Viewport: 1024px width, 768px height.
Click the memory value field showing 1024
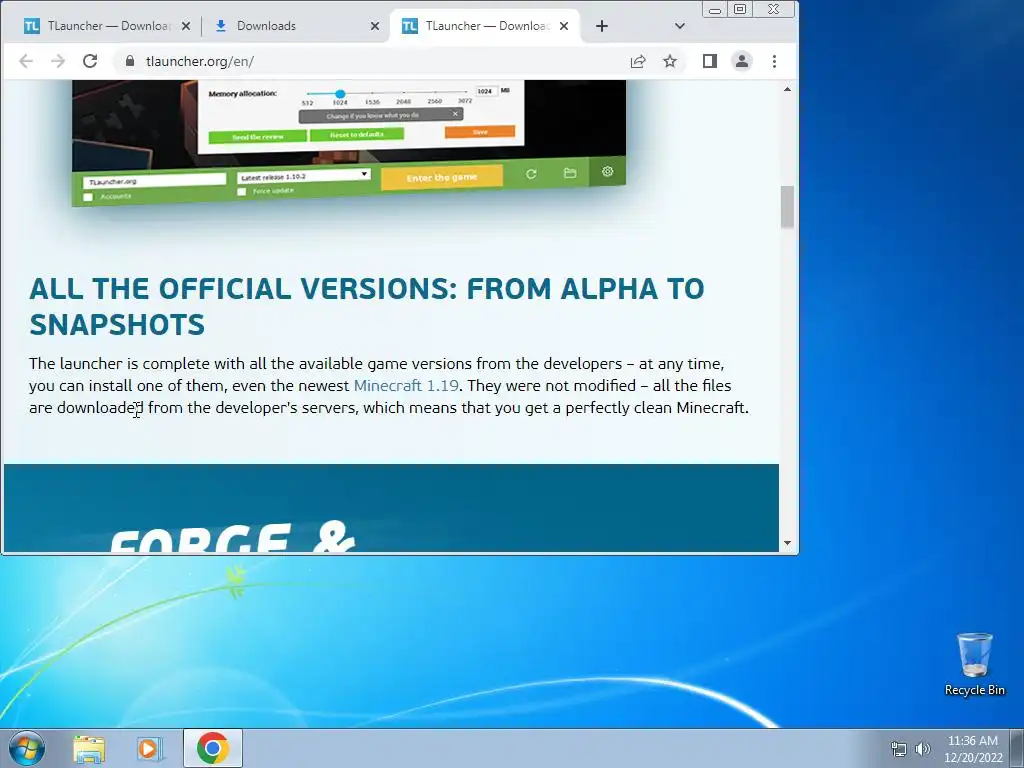click(x=487, y=91)
